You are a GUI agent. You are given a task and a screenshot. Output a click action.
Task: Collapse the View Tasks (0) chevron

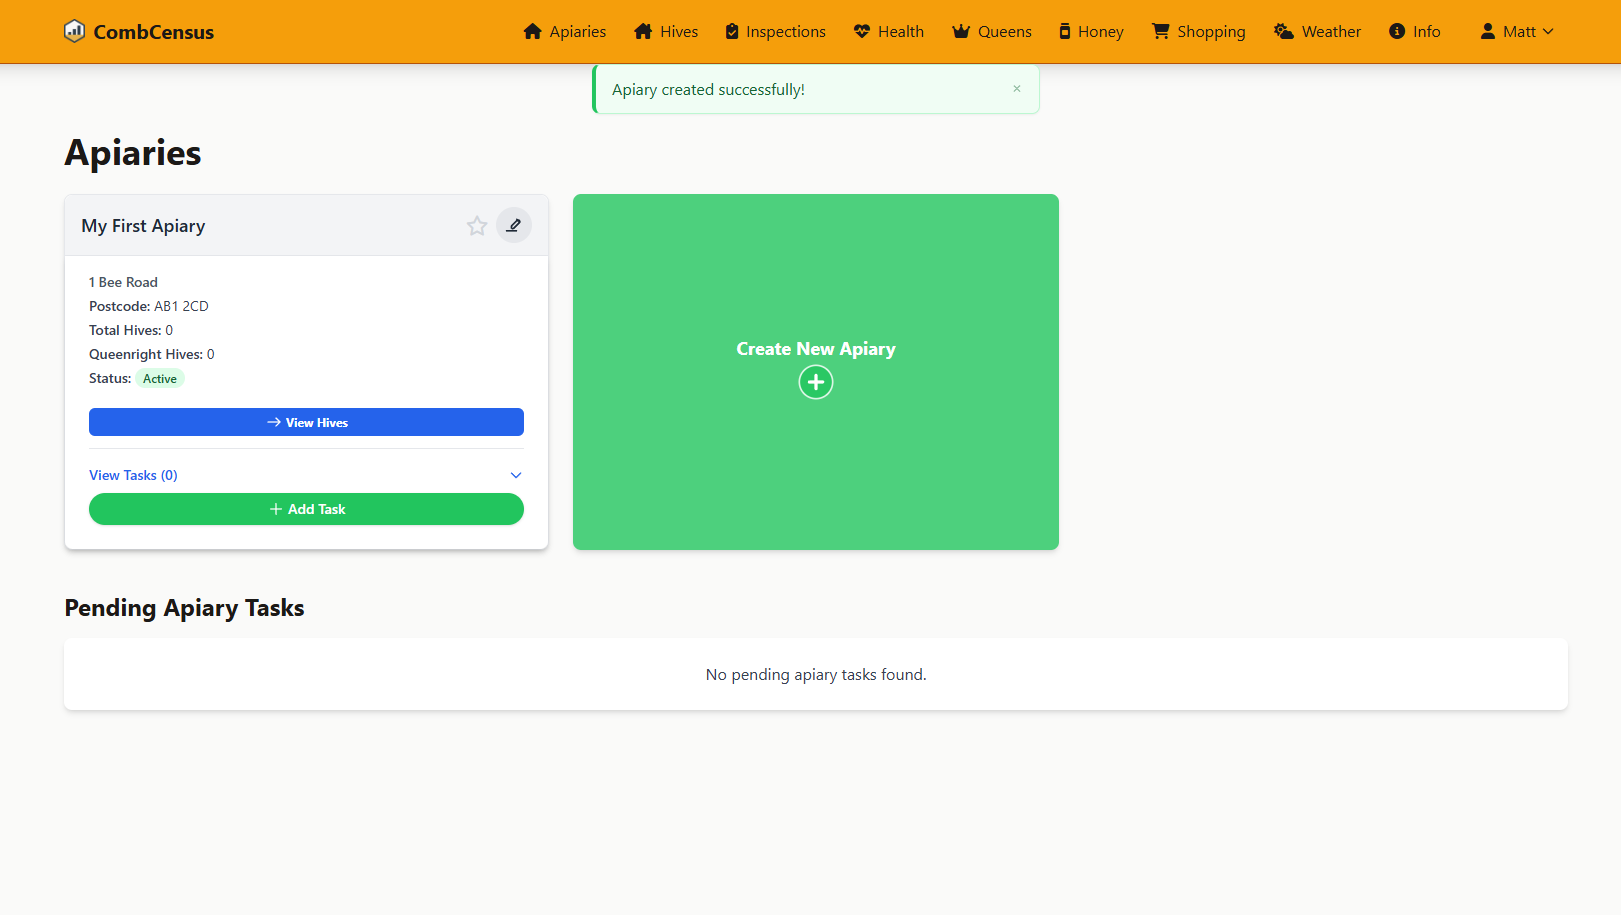(x=516, y=474)
